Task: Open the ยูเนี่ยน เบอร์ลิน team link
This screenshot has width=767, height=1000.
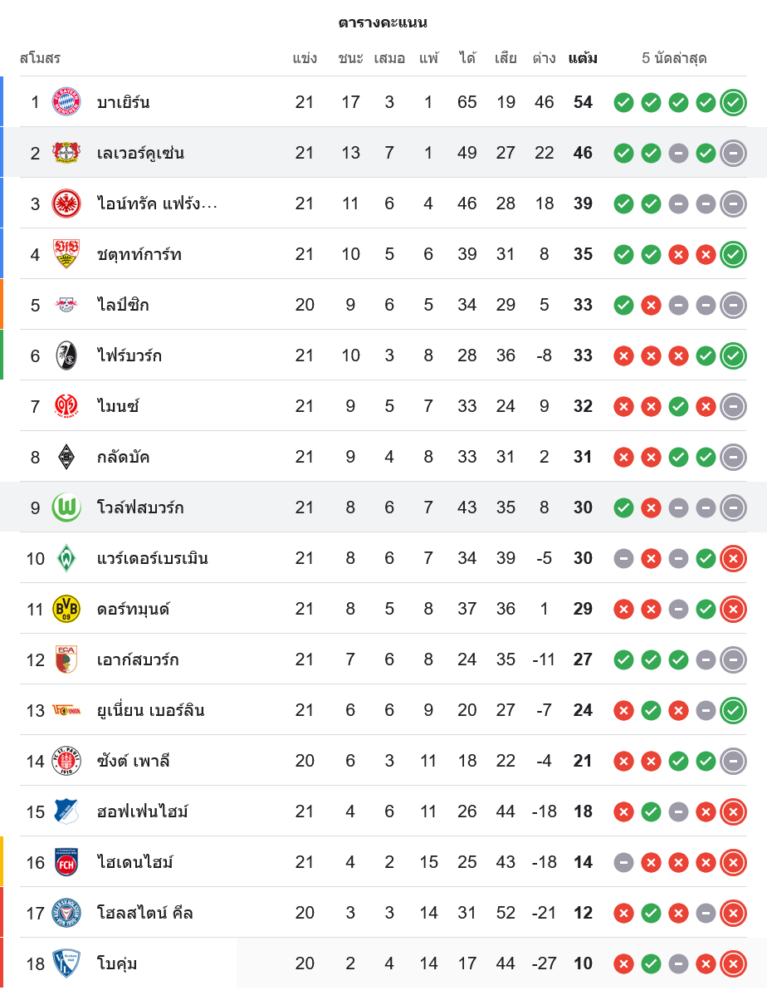Action: pyautogui.click(x=152, y=710)
